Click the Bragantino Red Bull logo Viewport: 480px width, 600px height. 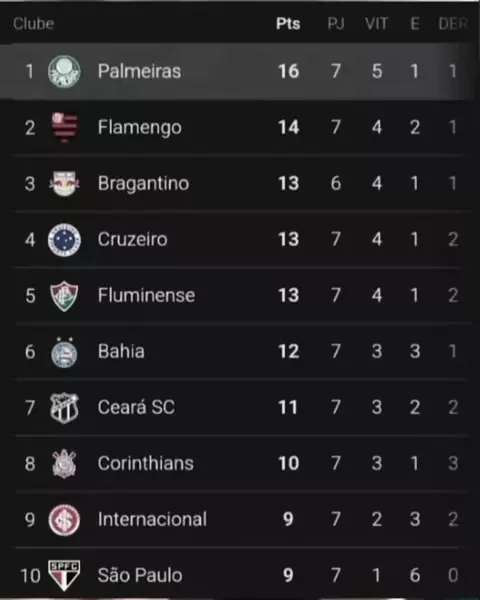tap(64, 183)
